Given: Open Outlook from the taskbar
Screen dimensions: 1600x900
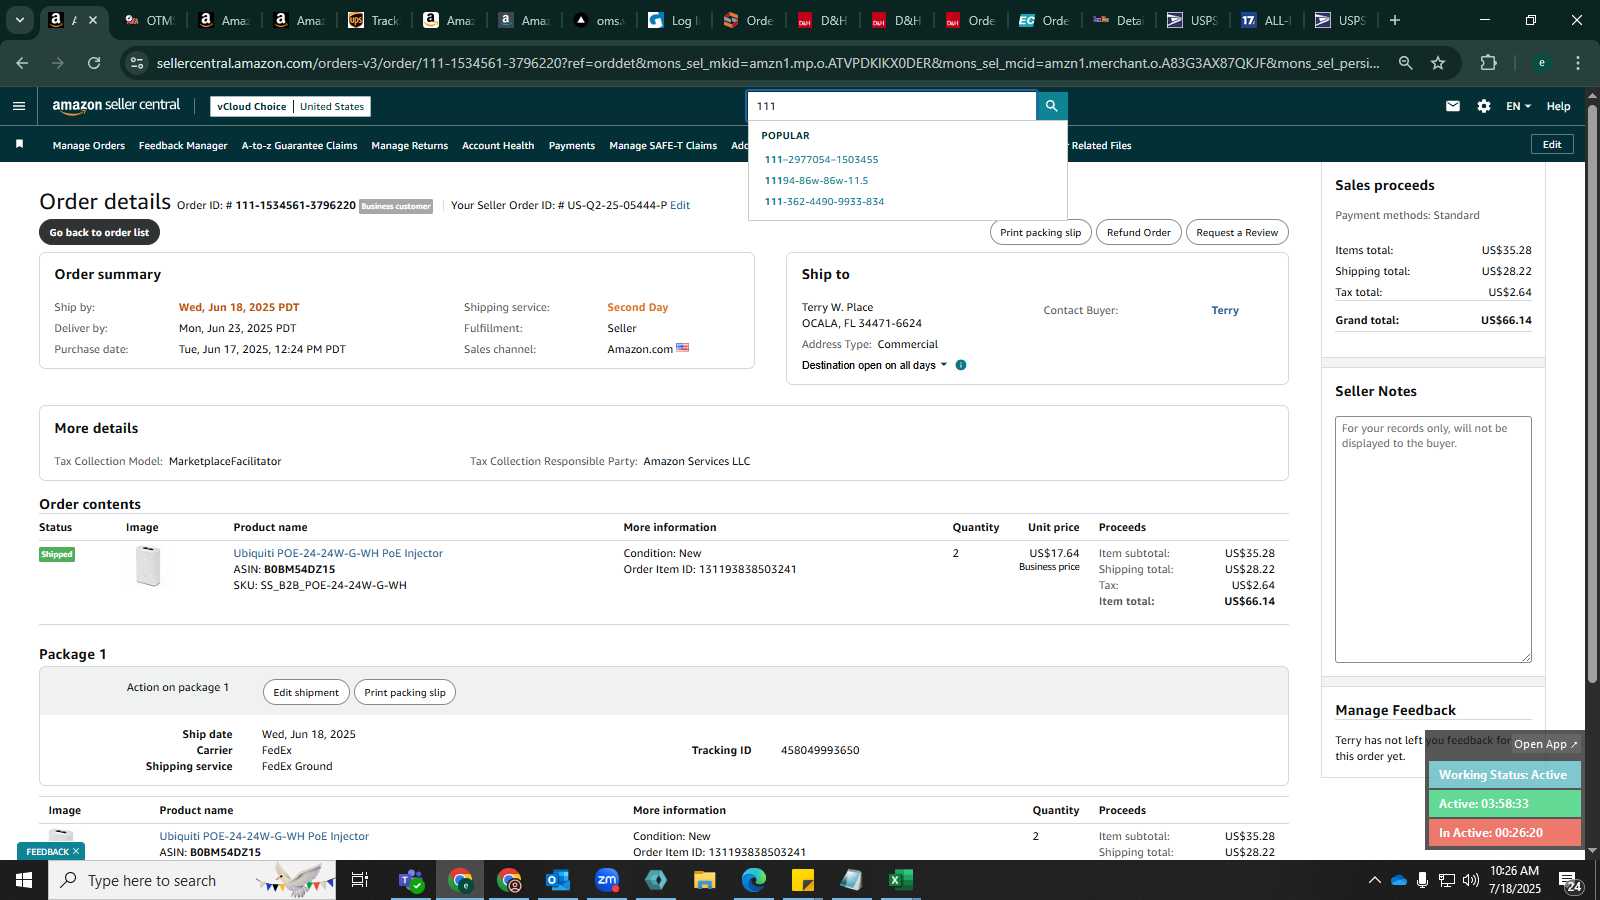Looking at the screenshot, I should 558,880.
